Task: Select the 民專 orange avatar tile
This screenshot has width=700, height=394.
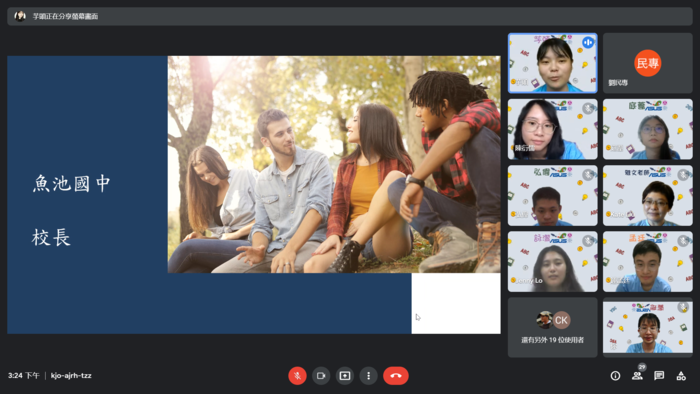Action: coord(648,63)
